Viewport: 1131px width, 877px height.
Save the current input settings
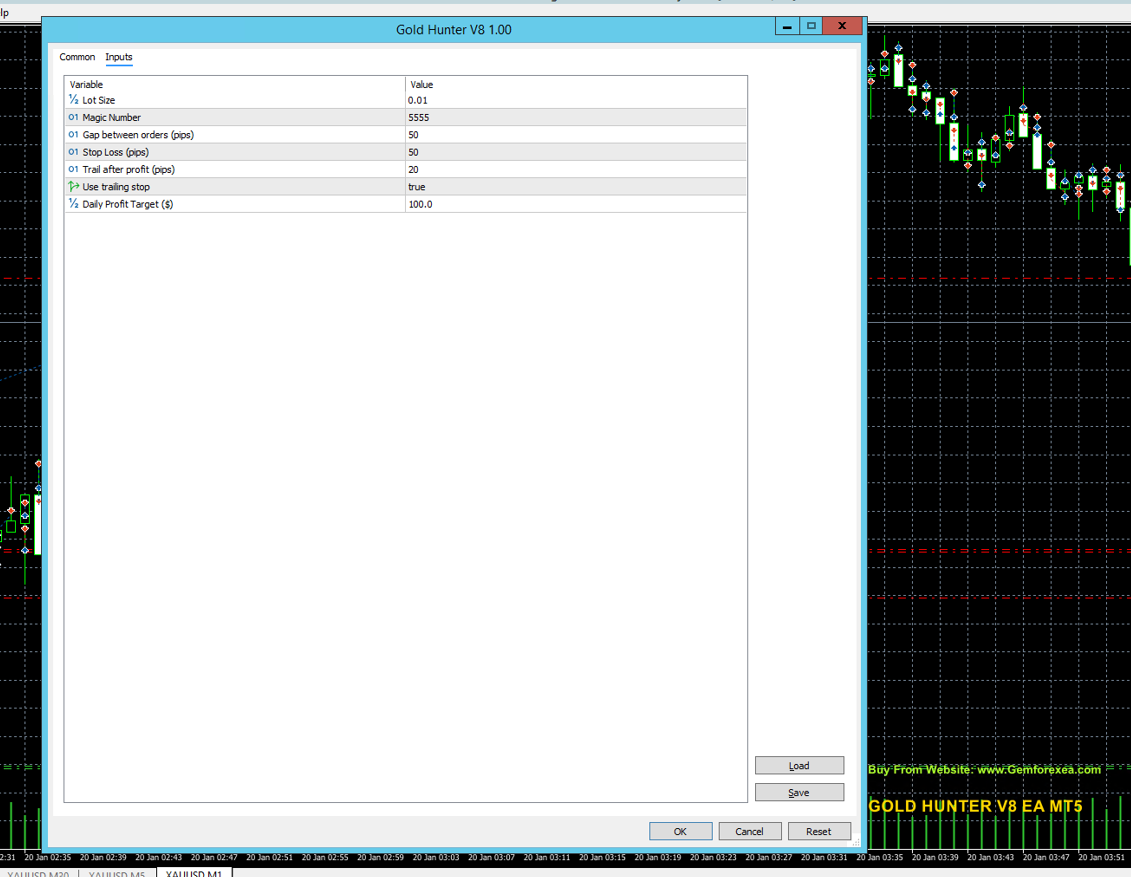[x=799, y=792]
